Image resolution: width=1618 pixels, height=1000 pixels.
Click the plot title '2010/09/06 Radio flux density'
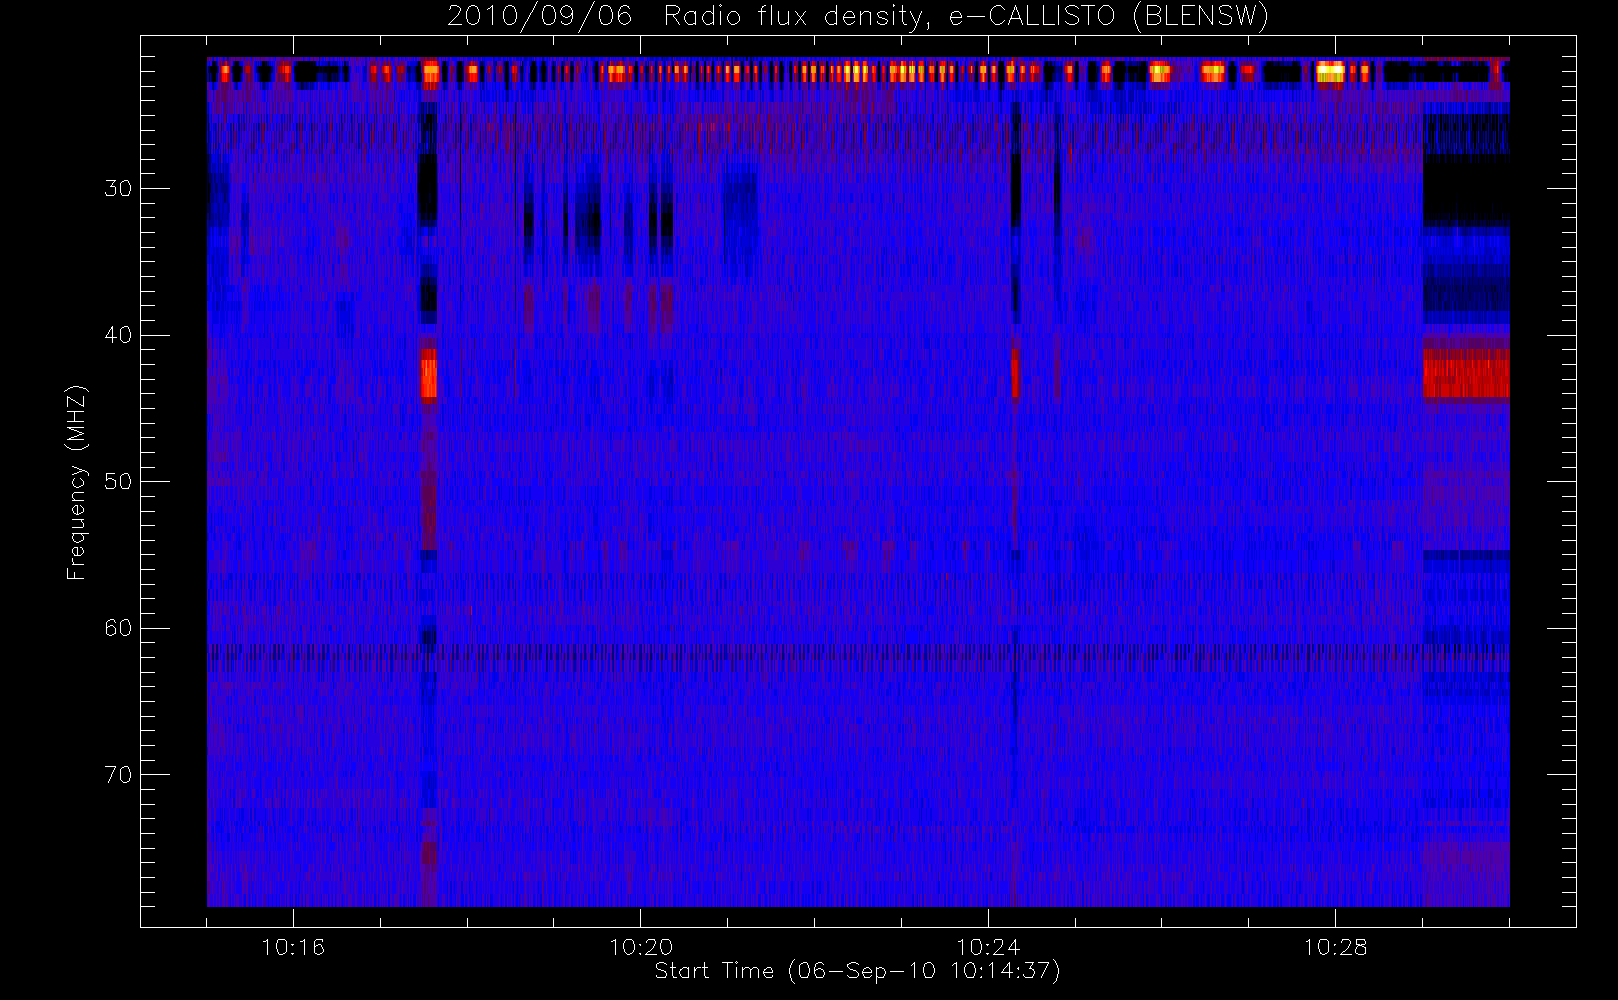pyautogui.click(x=857, y=17)
